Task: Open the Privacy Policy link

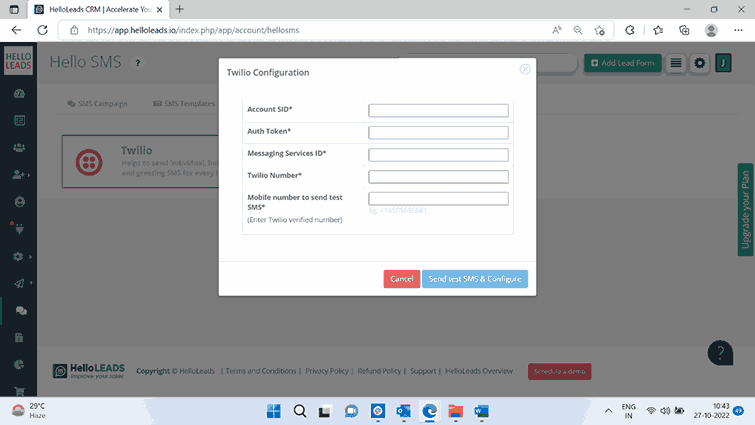Action: pyautogui.click(x=327, y=371)
